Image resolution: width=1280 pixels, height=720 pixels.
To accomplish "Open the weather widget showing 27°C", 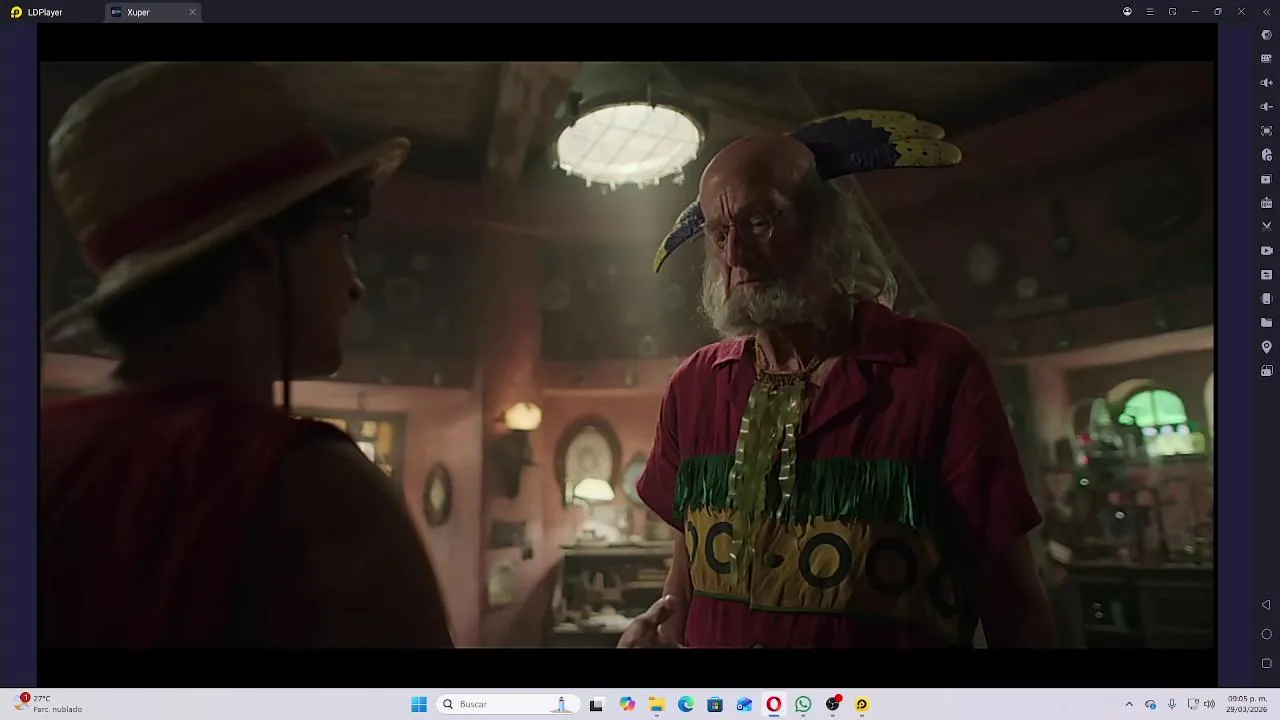I will tap(48, 704).
